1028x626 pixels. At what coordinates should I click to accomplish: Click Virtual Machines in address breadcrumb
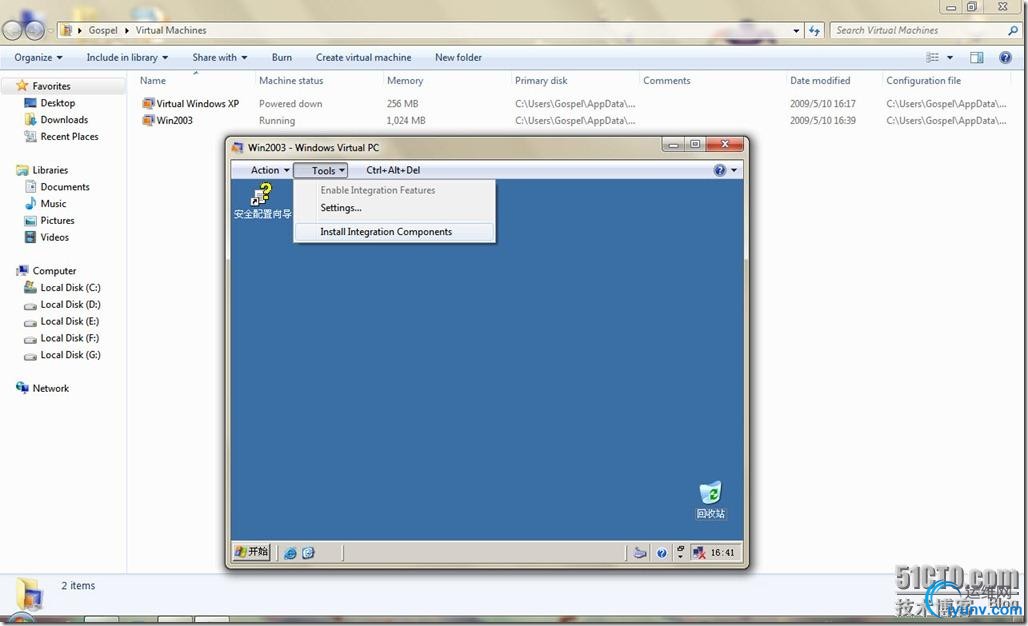tap(171, 30)
